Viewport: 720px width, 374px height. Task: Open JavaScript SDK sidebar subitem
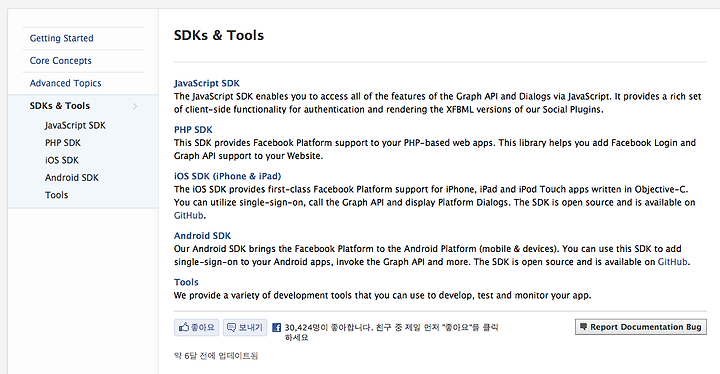pyautogui.click(x=75, y=125)
